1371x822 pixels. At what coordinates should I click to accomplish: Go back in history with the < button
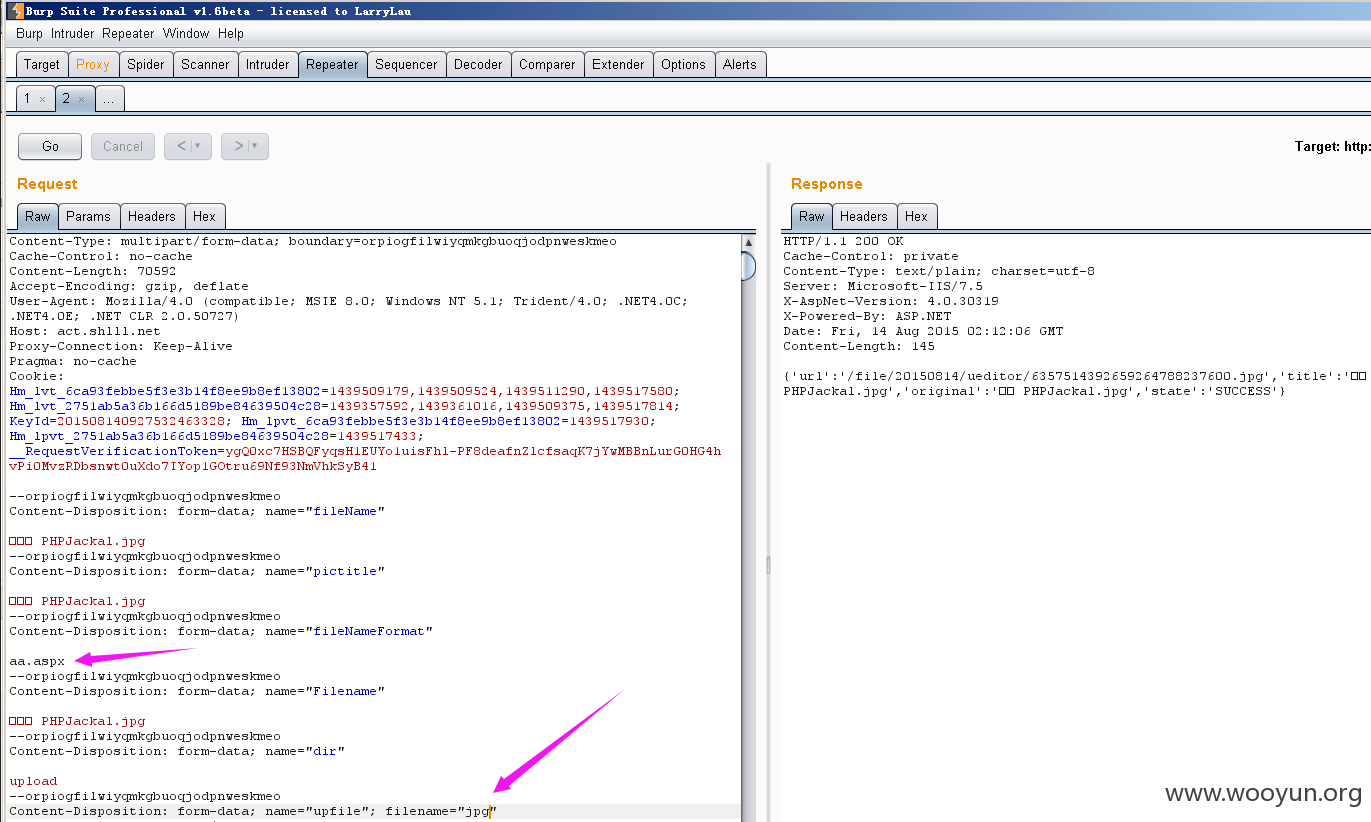(x=181, y=146)
